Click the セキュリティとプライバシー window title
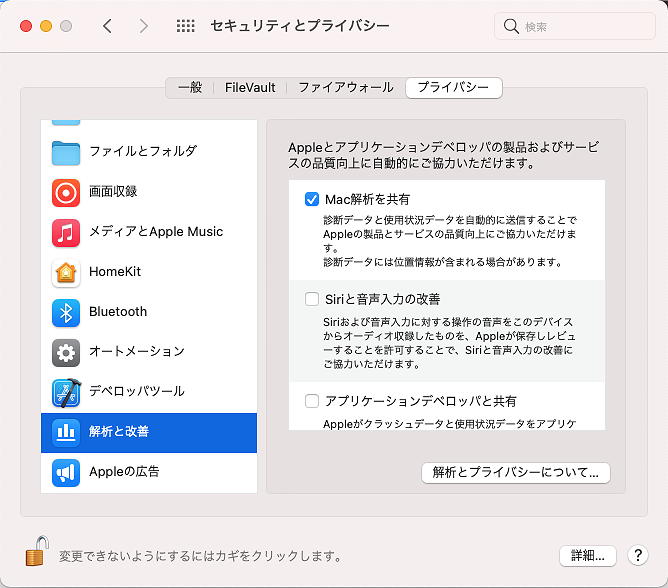The width and height of the screenshot is (668, 588). point(299,26)
